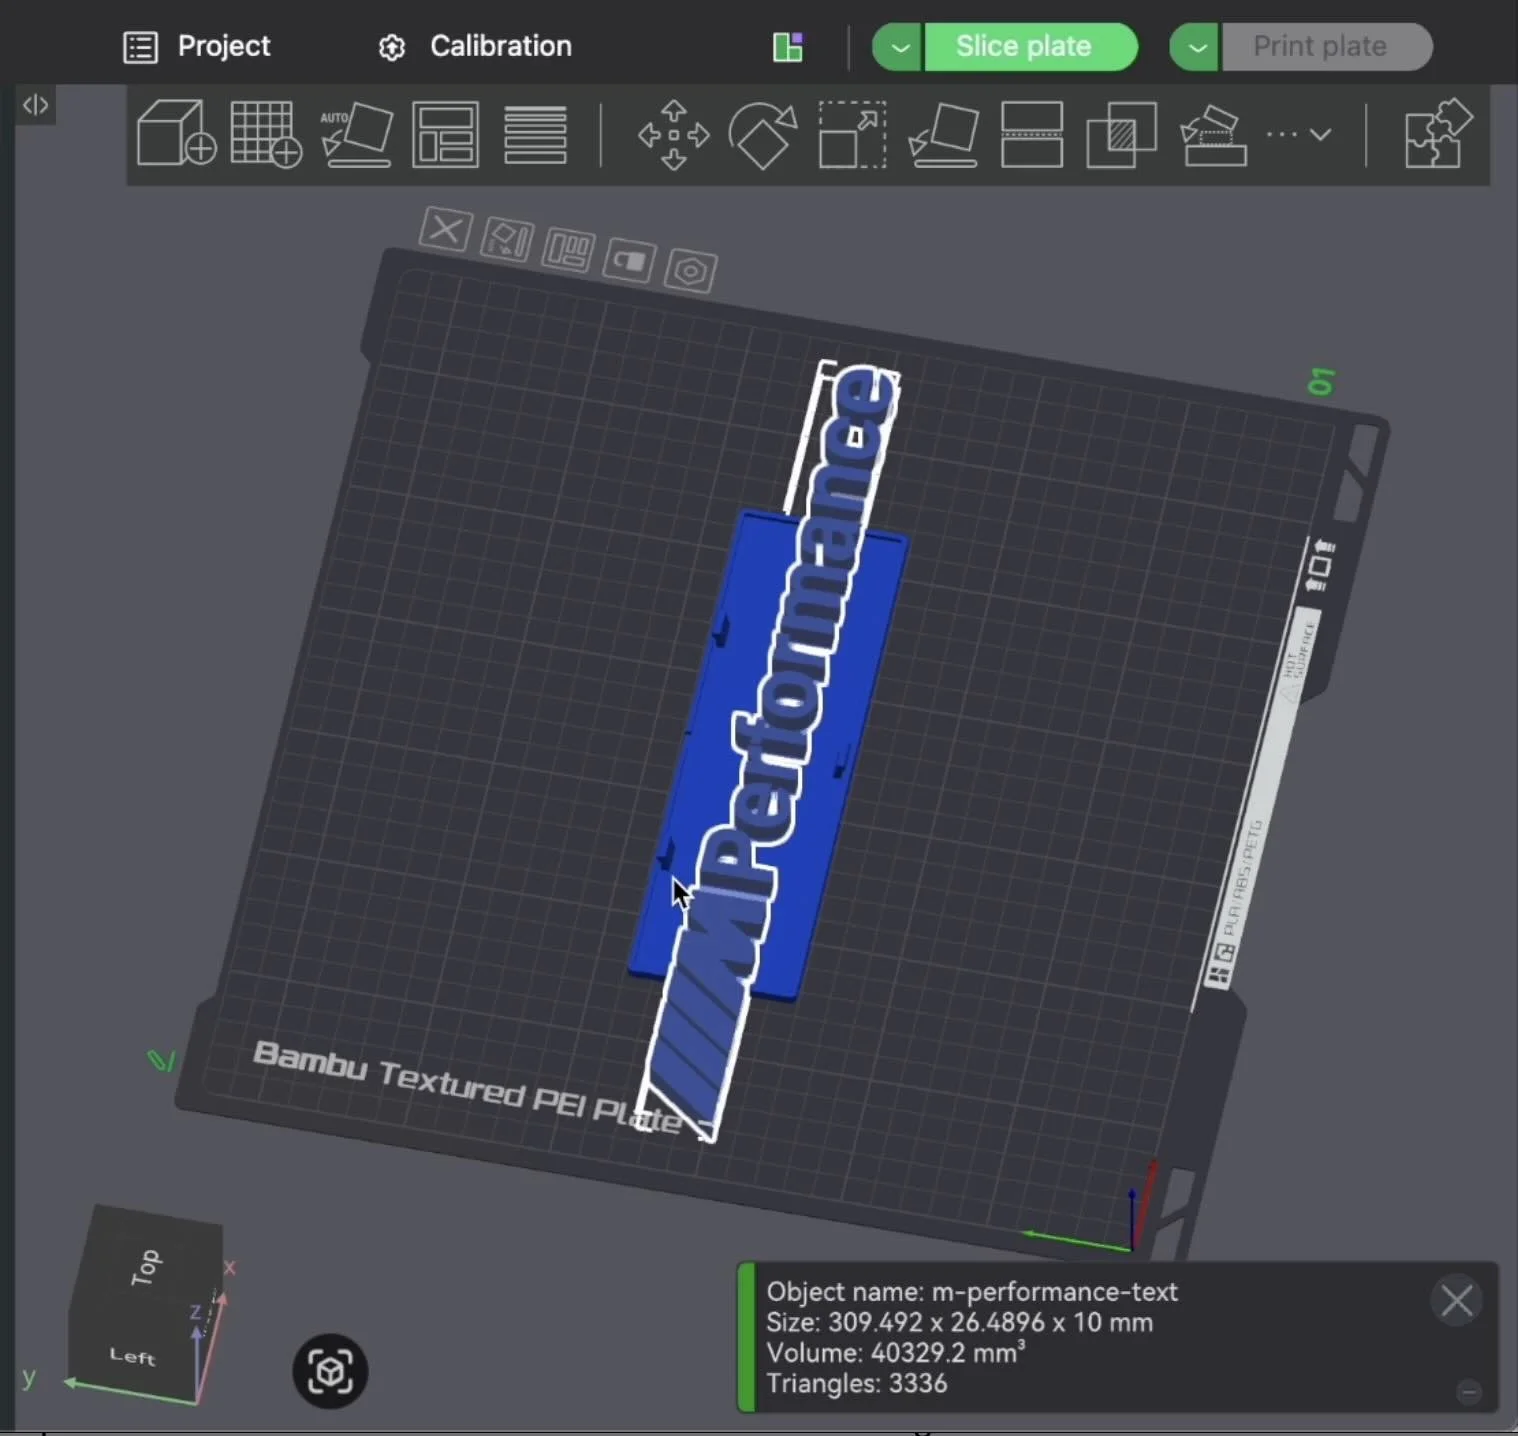Expand the Print plate dropdown arrow
Screen dimensions: 1518x1436
click(x=1195, y=47)
